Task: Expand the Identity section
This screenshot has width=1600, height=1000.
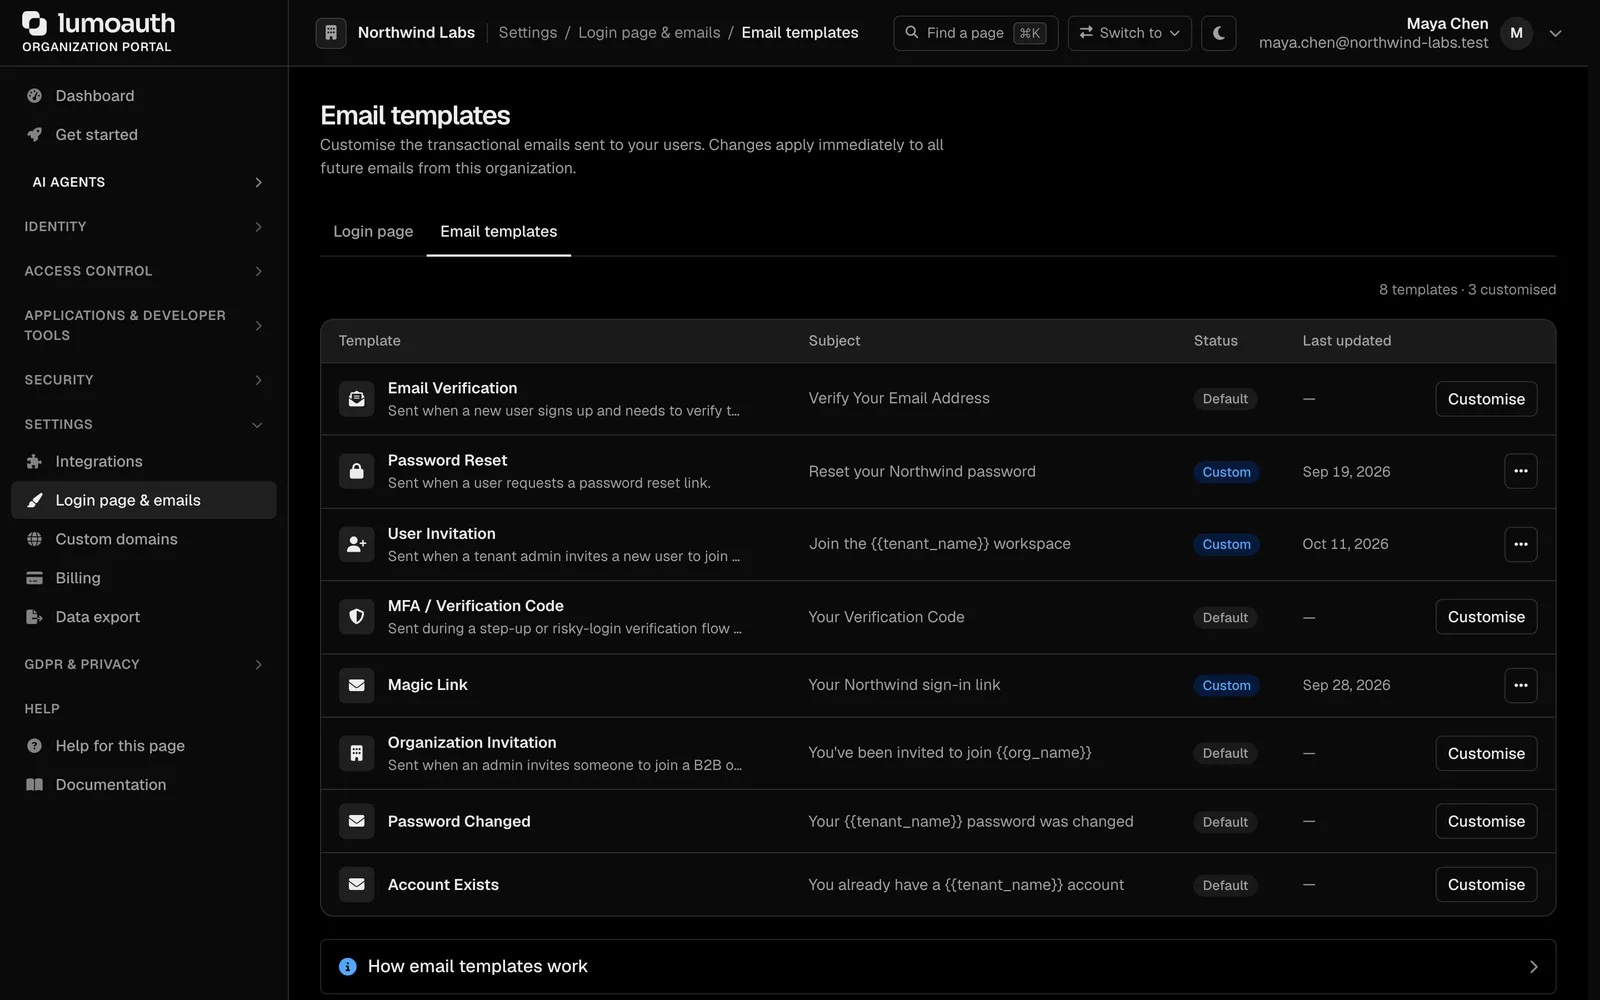Action: click(x=144, y=227)
